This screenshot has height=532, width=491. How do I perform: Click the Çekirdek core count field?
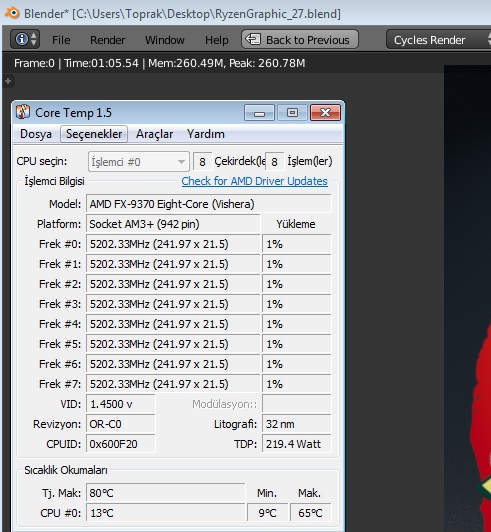202,162
